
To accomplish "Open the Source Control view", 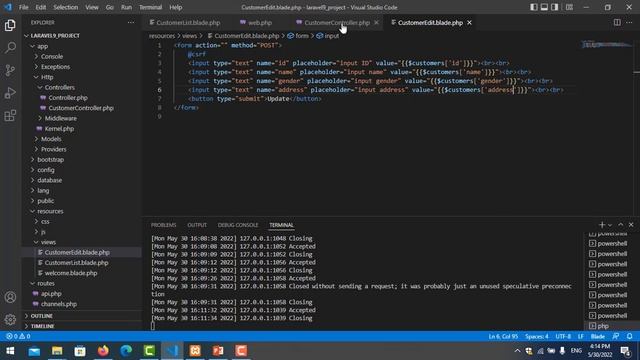I will coord(10,70).
